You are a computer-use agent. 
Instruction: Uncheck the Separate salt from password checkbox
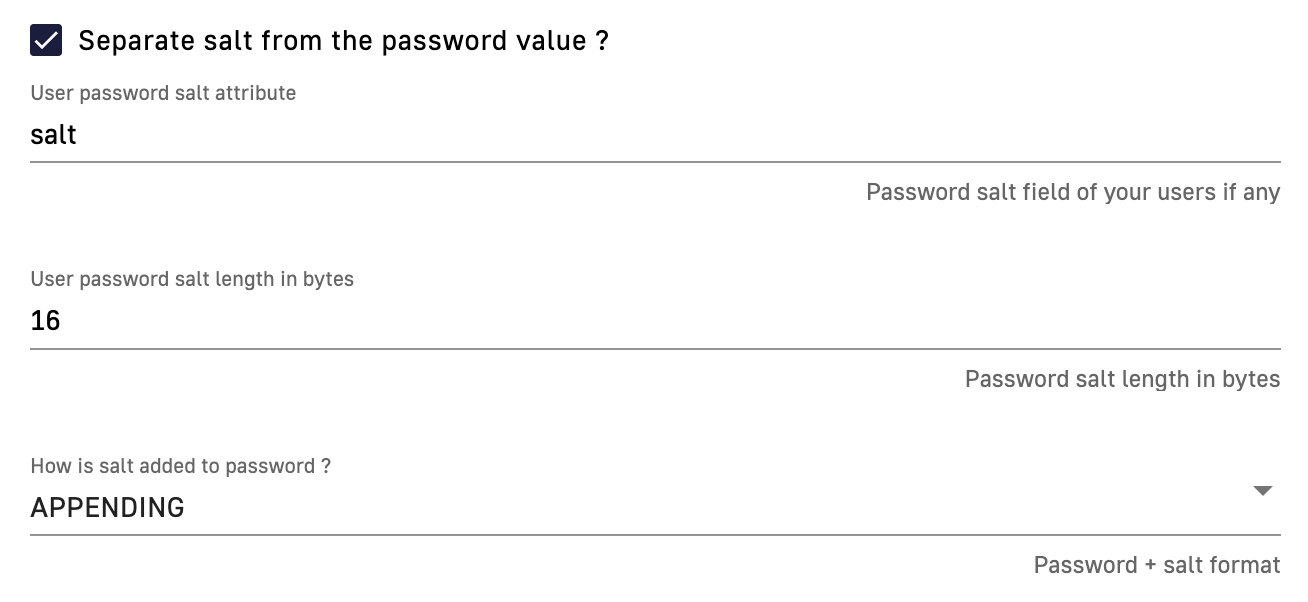(46, 41)
